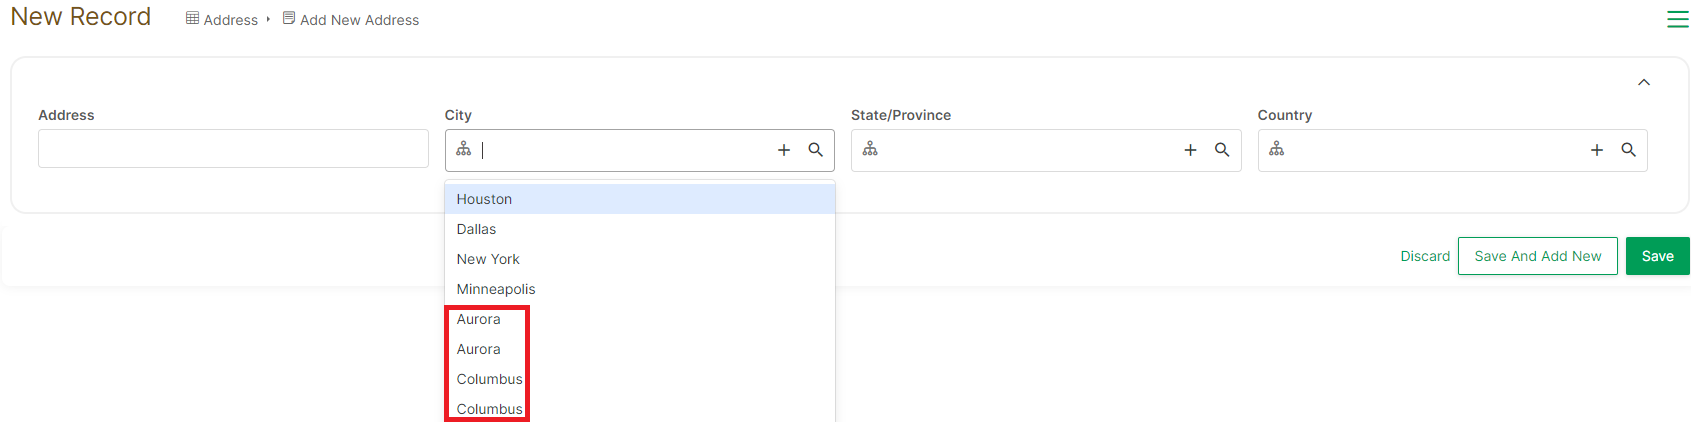Viewport: 1691px width, 422px height.
Task: Click Save And Add New button
Action: click(x=1538, y=256)
